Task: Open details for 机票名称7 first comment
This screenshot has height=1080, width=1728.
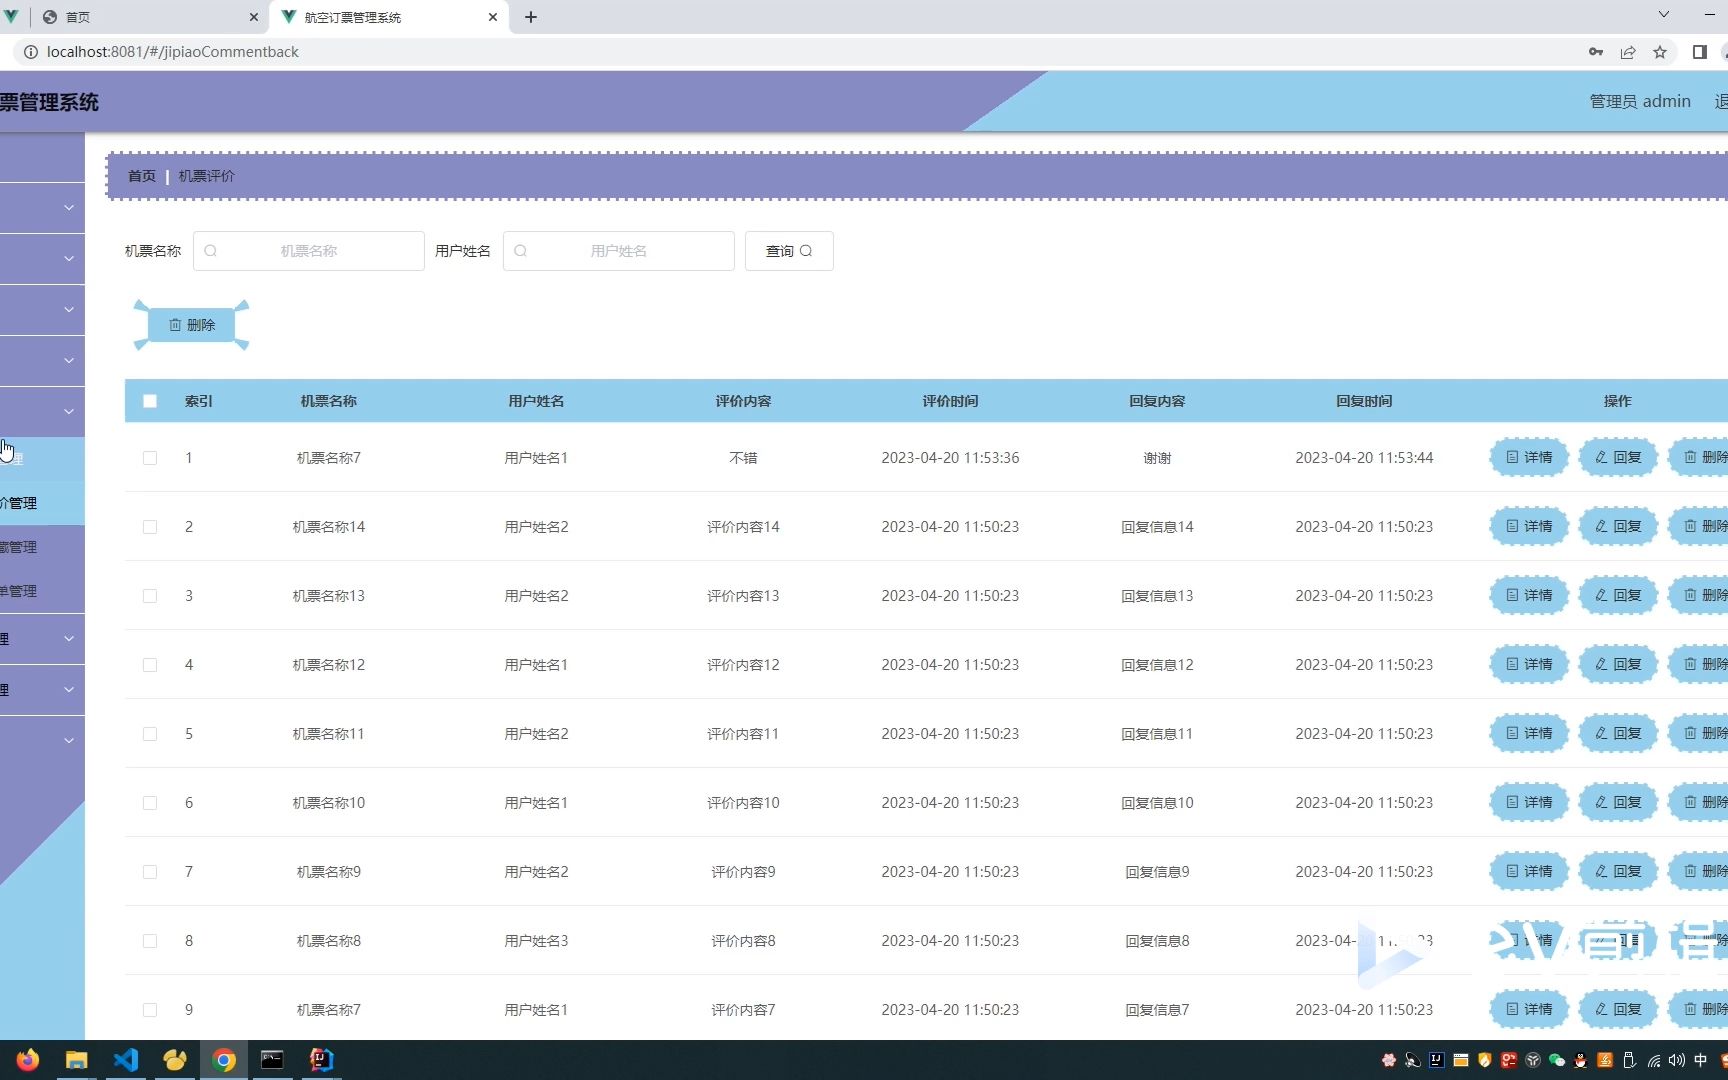Action: [x=1528, y=457]
